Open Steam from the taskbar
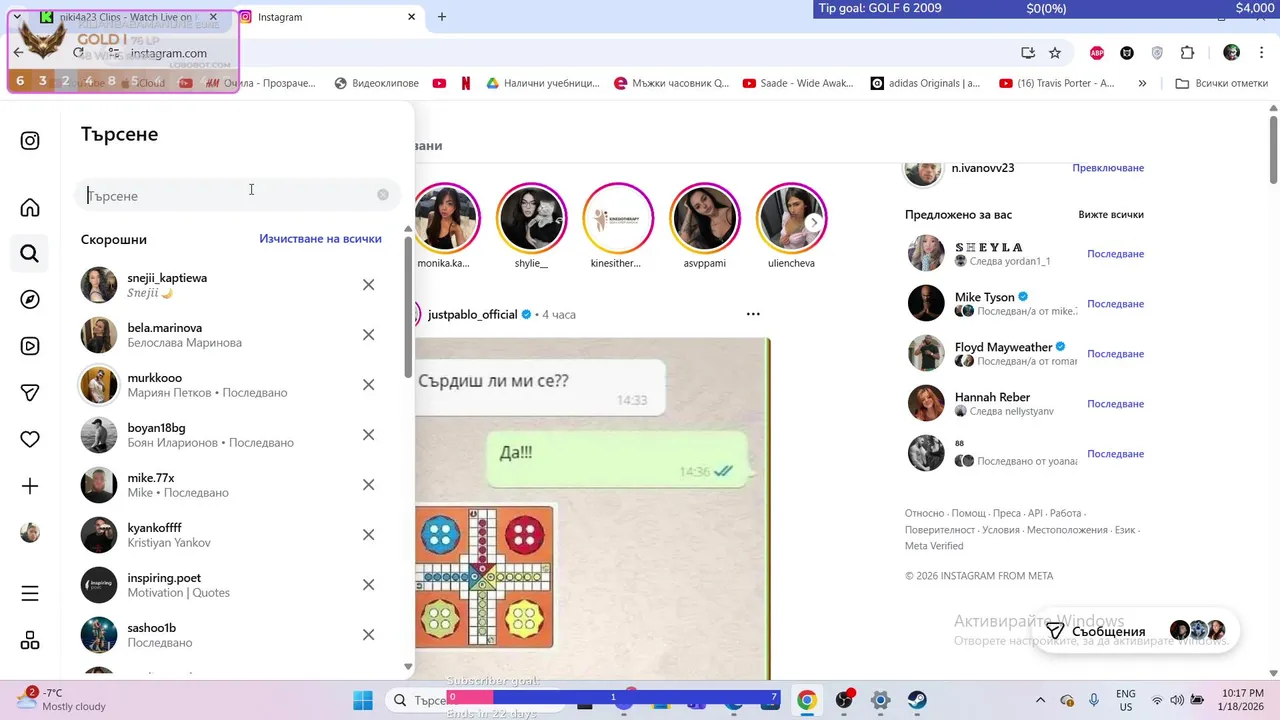The height and width of the screenshot is (720, 1280). [917, 700]
